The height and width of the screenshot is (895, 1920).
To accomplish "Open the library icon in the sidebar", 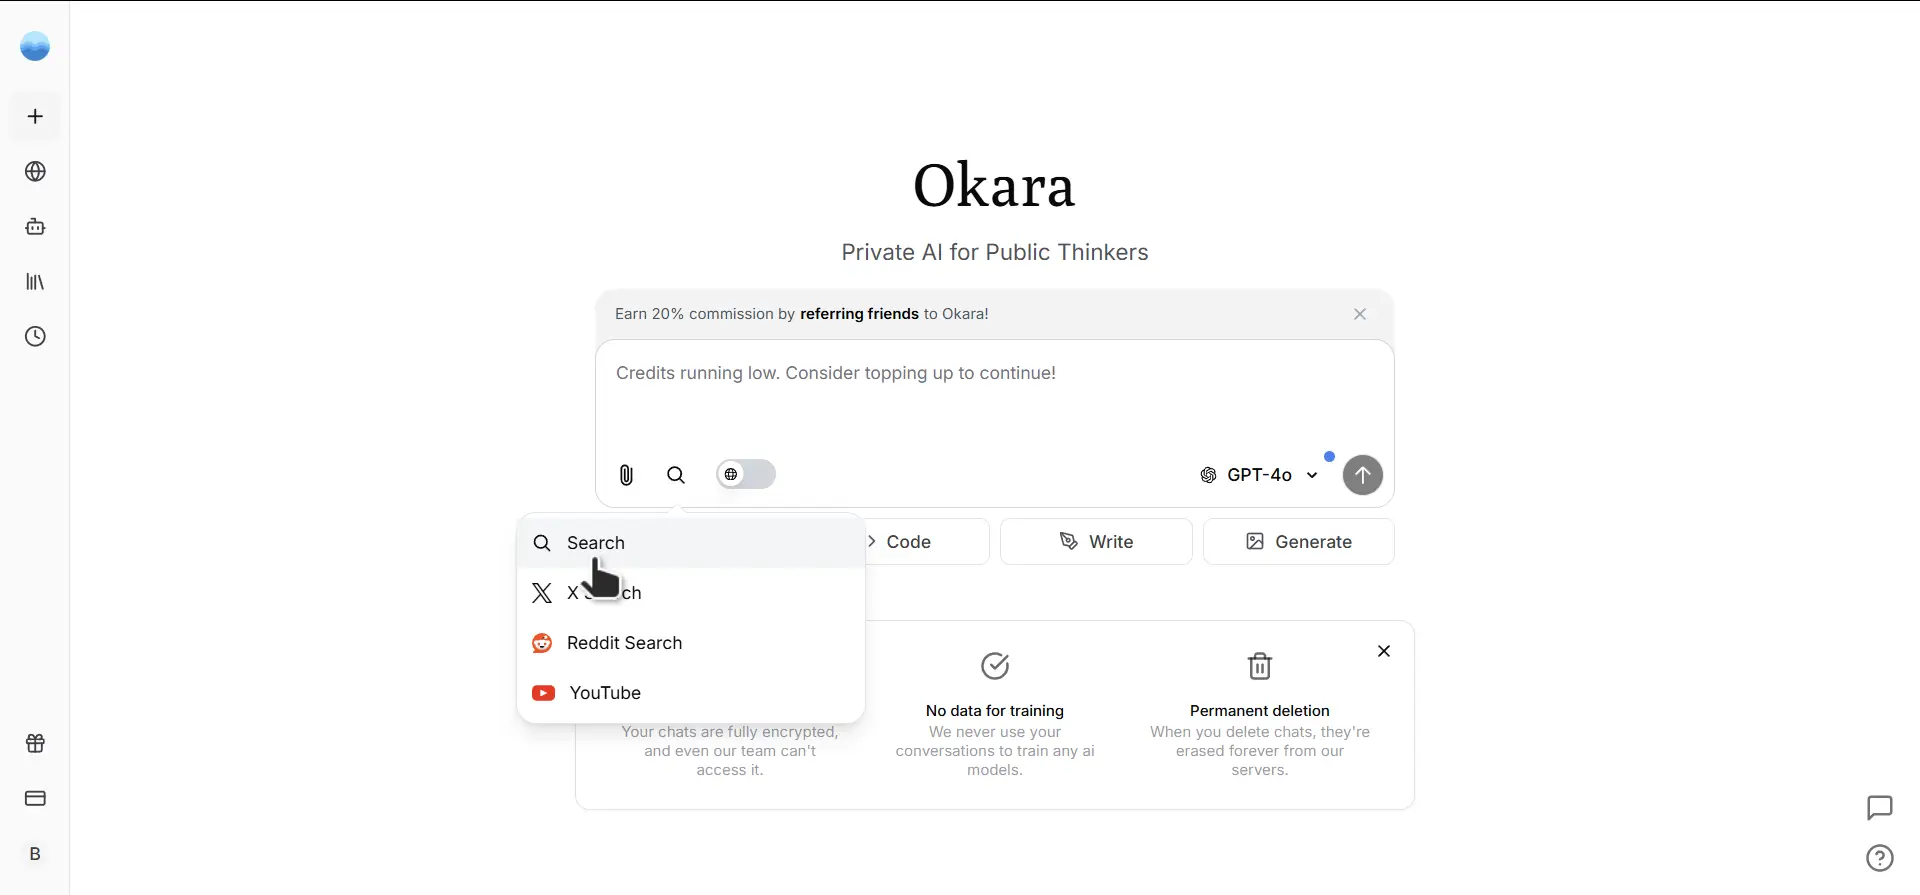I will 35,282.
